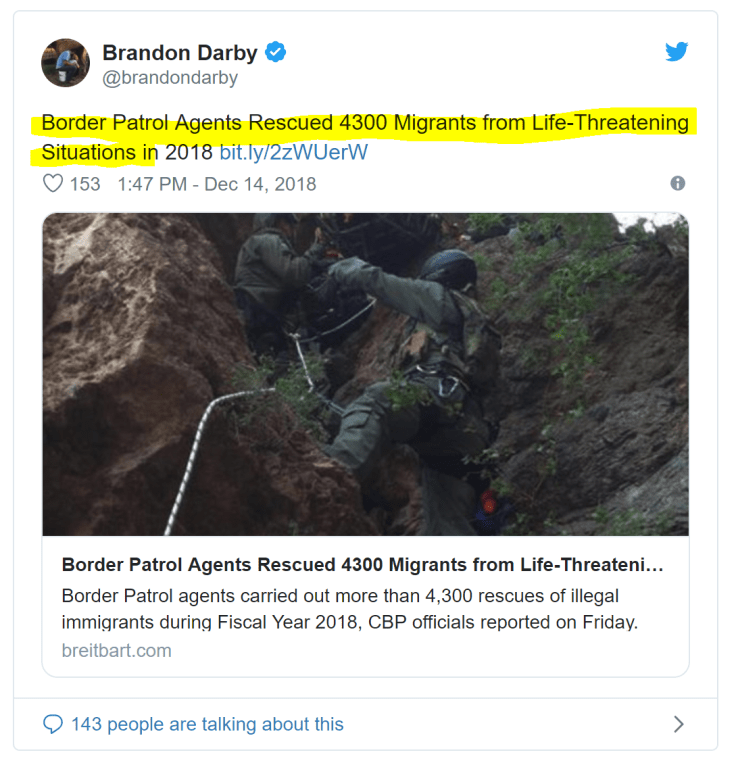Click the speech bubble reply icon

53,724
